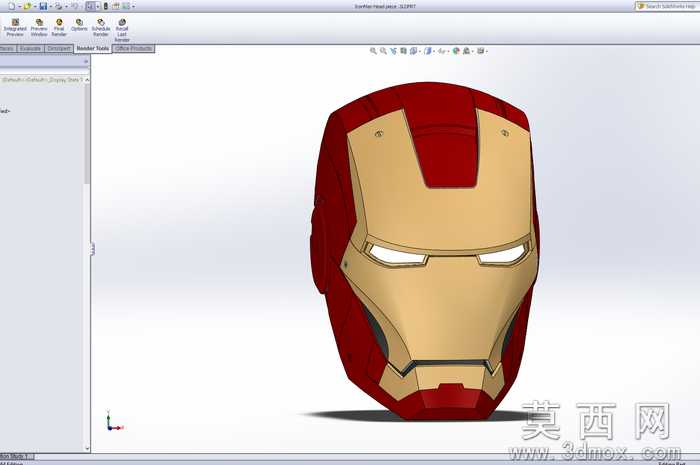Click the Default display state configuration text
This screenshot has width=700, height=465.
pyautogui.click(x=42, y=80)
